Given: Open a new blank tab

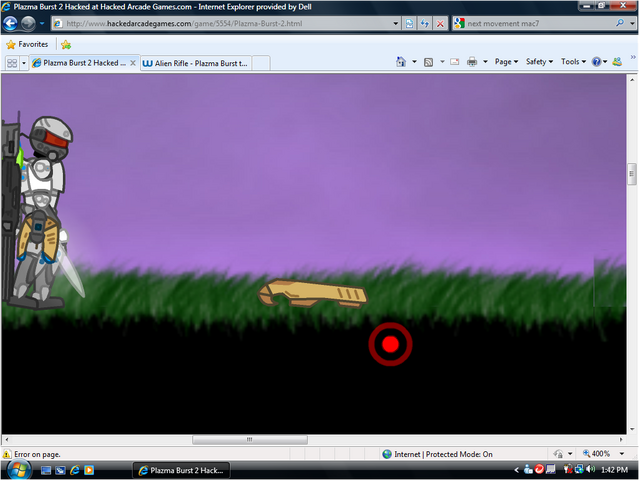Looking at the screenshot, I should pos(261,64).
